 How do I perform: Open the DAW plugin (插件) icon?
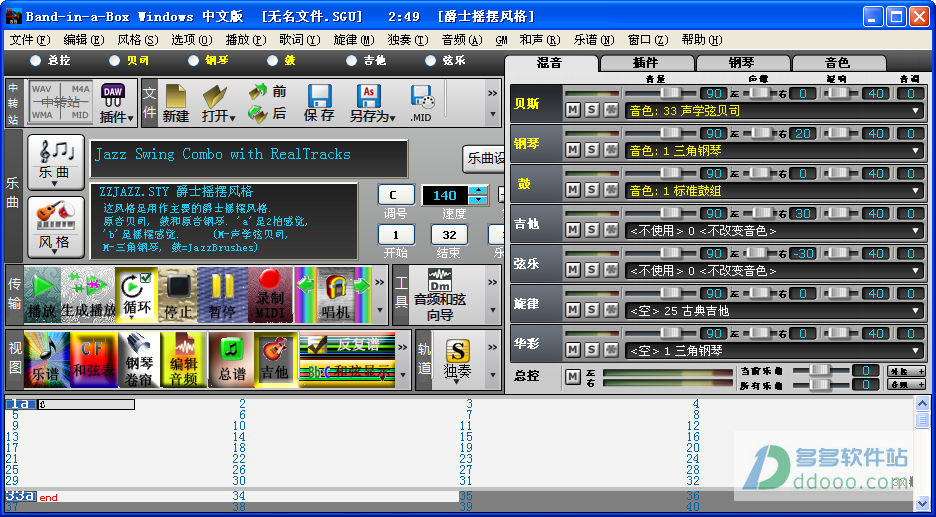115,103
